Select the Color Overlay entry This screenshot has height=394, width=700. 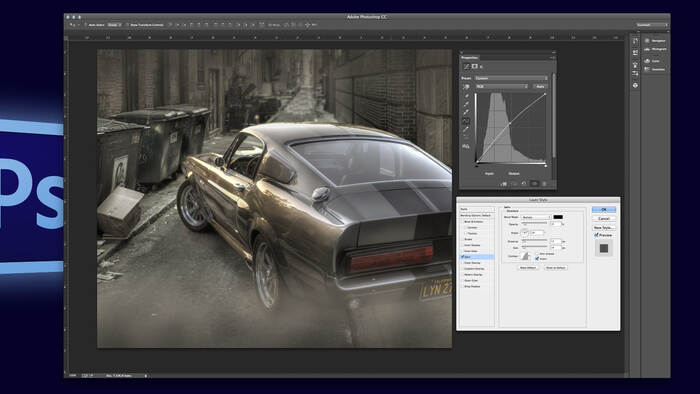pos(472,263)
